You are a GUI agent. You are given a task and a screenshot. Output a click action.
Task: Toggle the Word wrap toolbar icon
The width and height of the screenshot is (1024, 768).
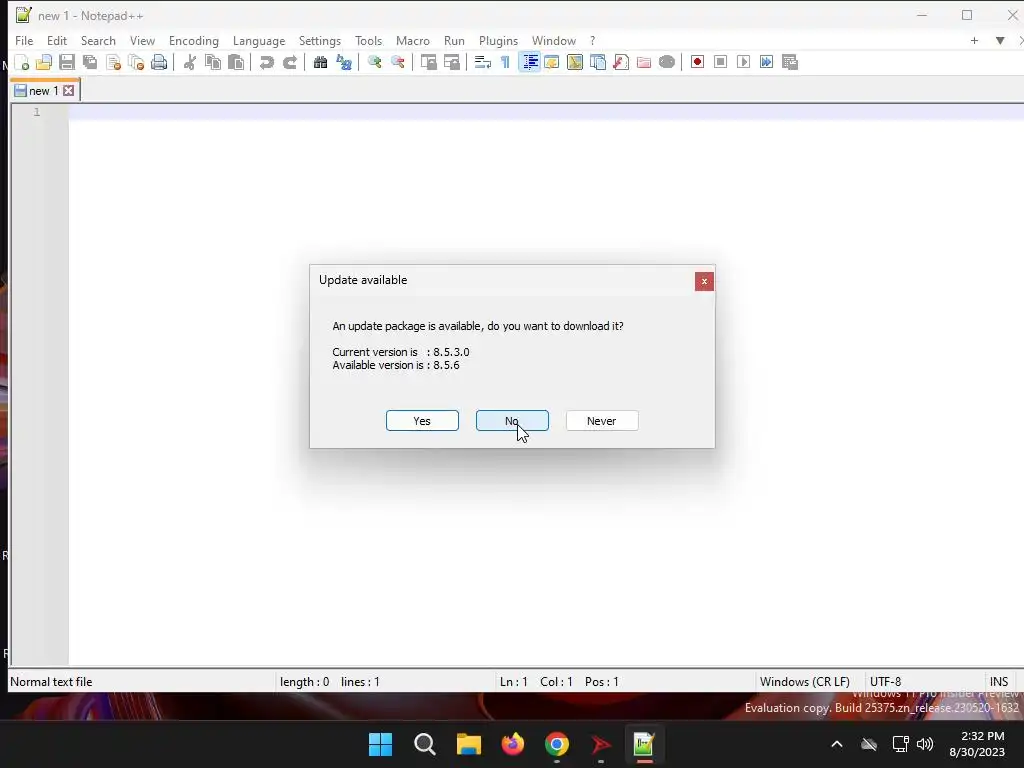[483, 62]
